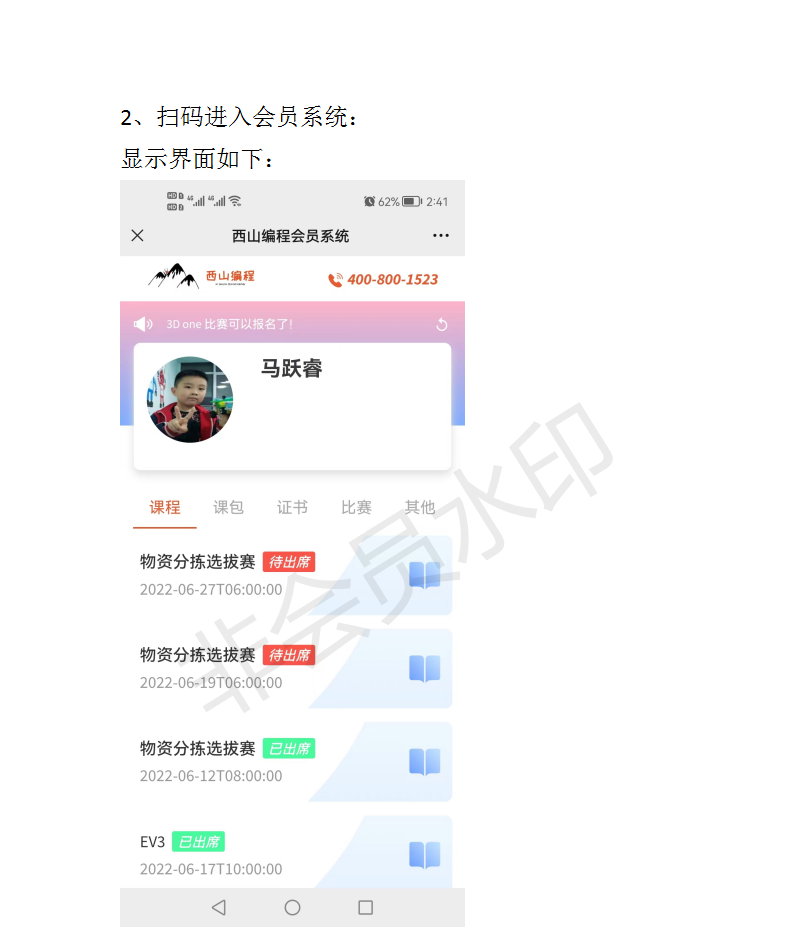Screen dimensions: 793x934
Task: Open book icon for 2022-06-19 course
Action: coord(425,668)
